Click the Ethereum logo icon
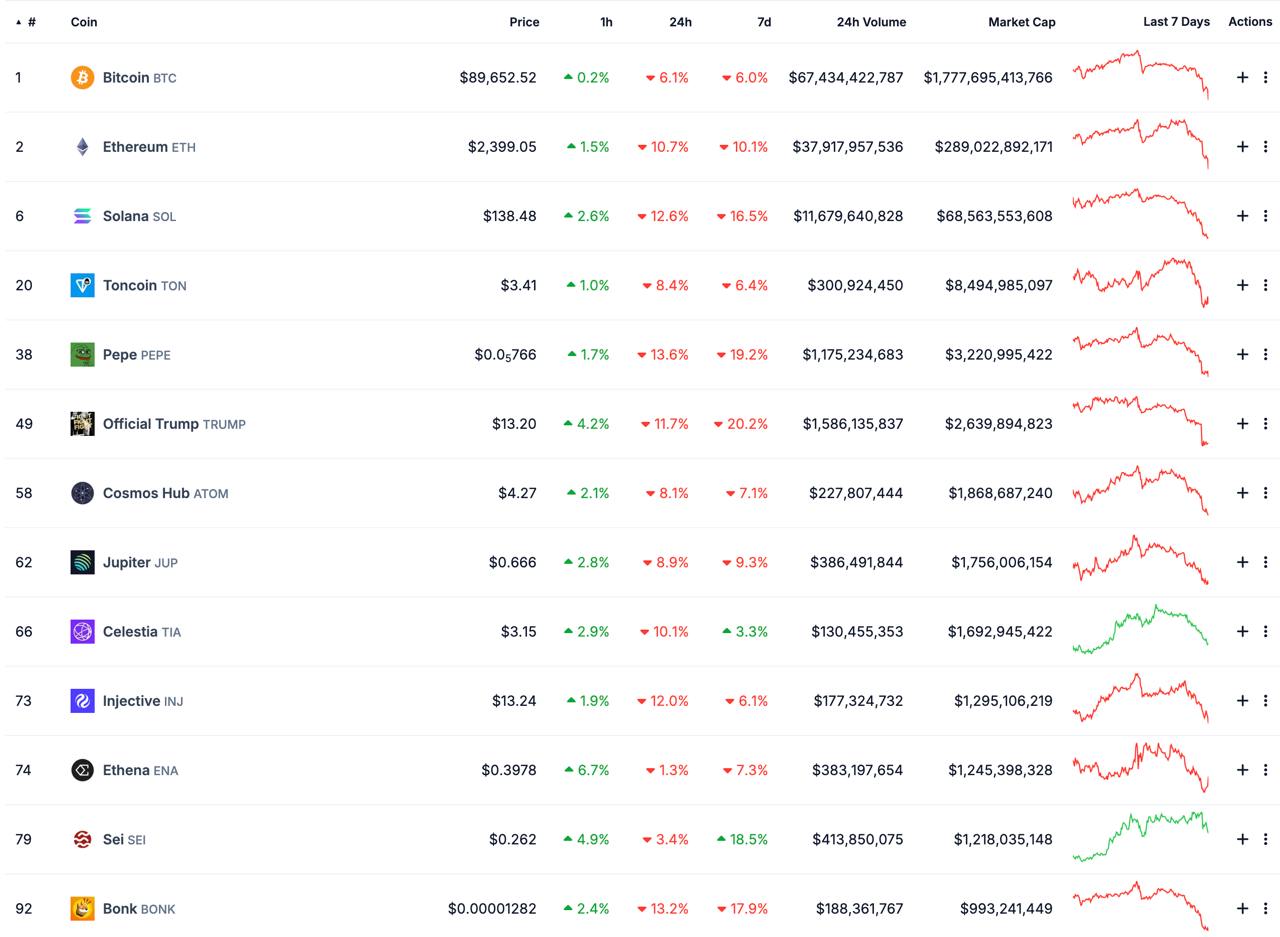This screenshot has width=1280, height=937. coord(82,146)
